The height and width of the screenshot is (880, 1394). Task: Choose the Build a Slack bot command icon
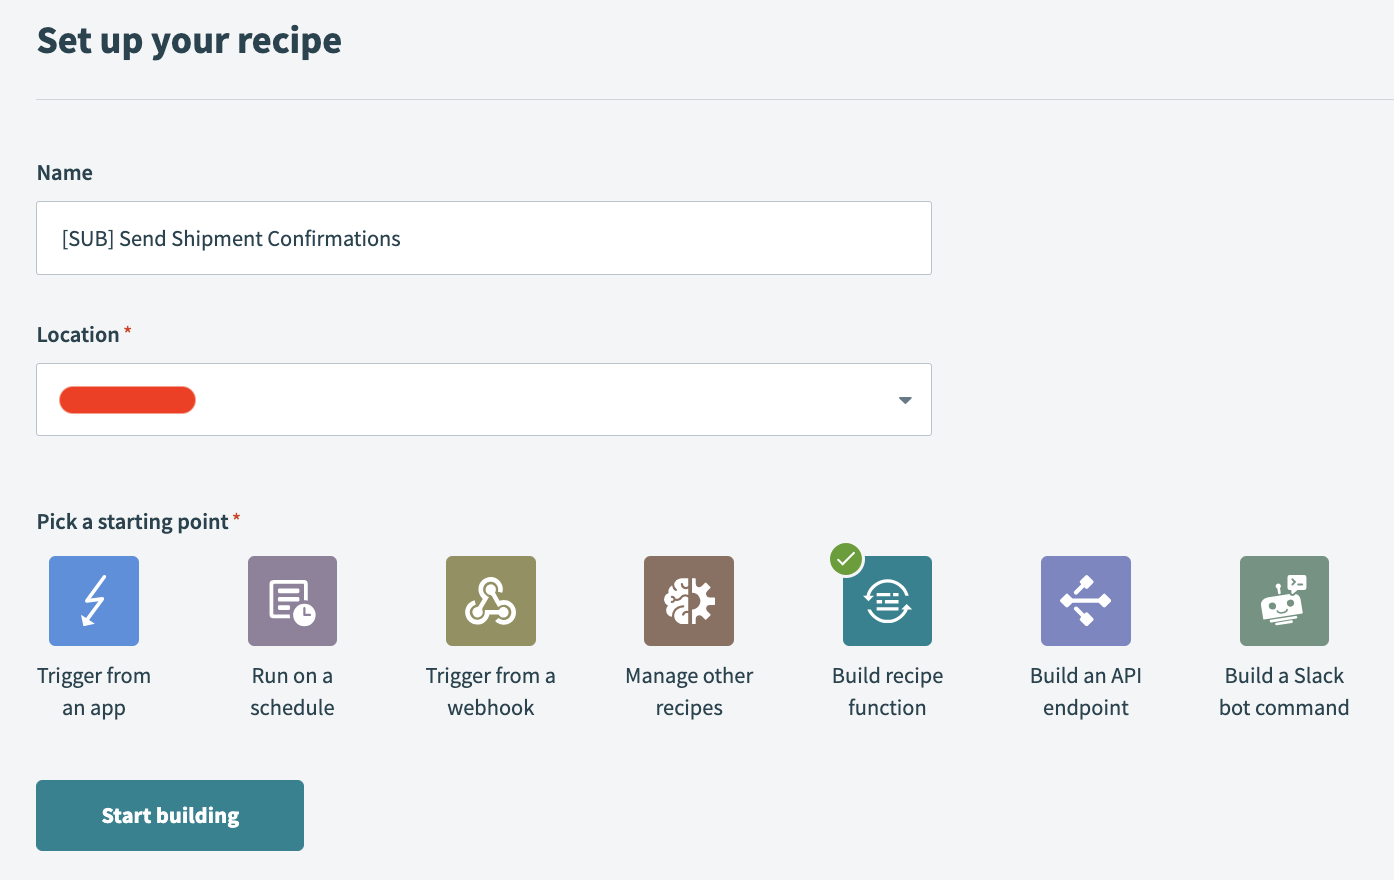1284,600
